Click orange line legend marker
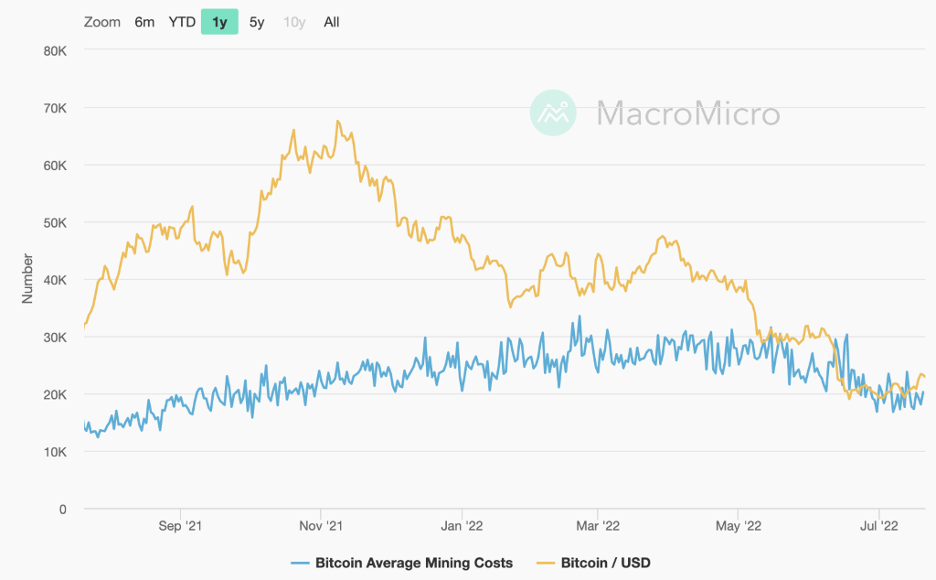This screenshot has width=936, height=580. (546, 563)
